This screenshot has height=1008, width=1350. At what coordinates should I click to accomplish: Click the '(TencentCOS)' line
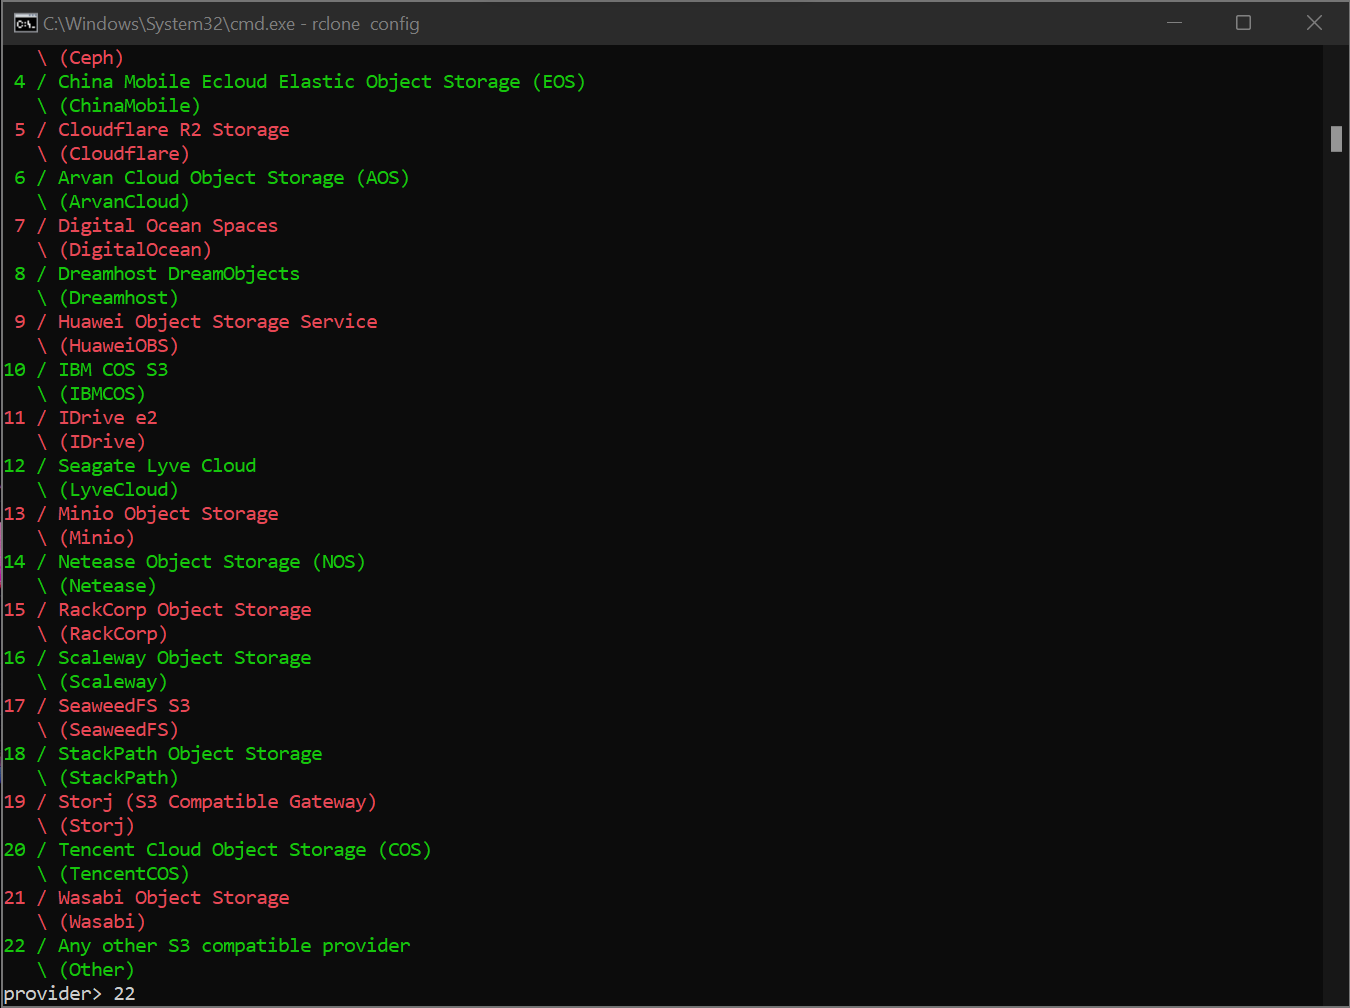124,874
